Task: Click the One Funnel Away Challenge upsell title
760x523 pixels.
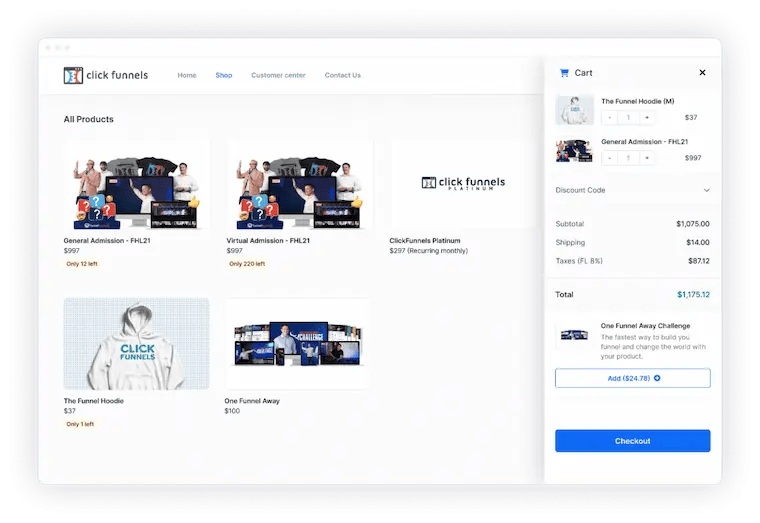Action: [645, 326]
